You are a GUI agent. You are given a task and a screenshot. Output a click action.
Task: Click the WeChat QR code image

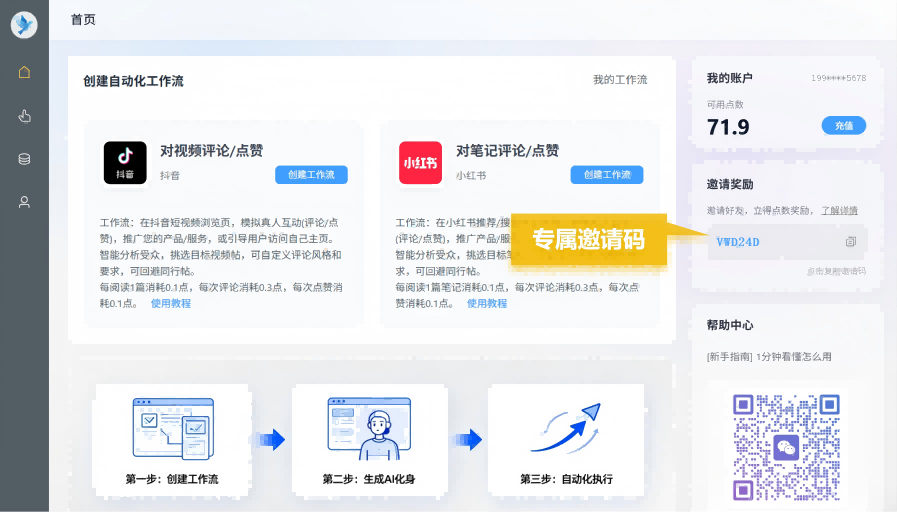point(787,446)
